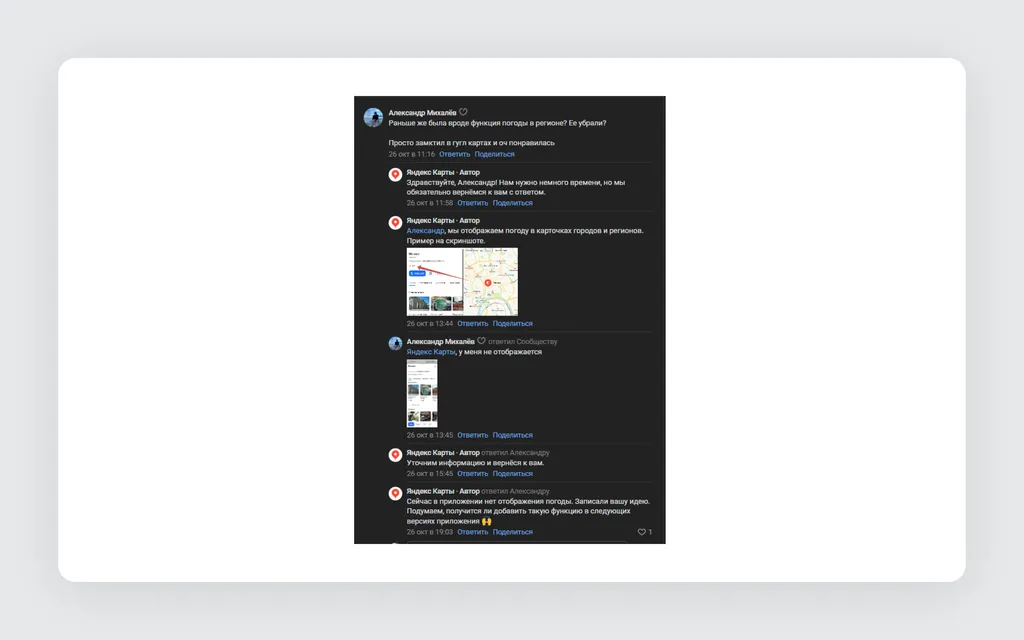Open Александр Михалёв's avatar on the top comment
This screenshot has height=640, width=1024.
(x=374, y=118)
